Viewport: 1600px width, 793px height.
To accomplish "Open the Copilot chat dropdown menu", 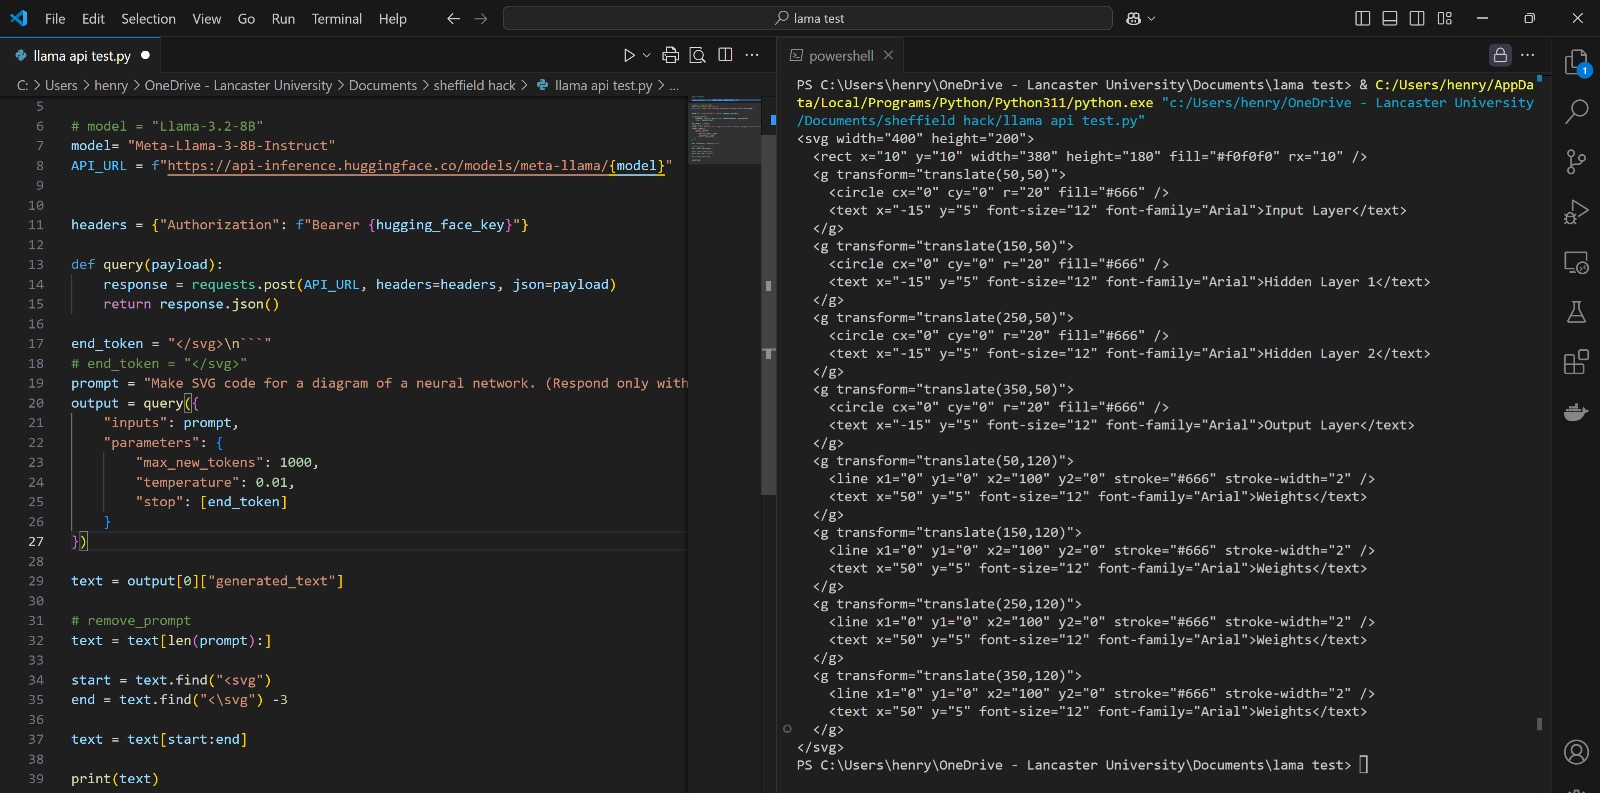I will click(1151, 19).
